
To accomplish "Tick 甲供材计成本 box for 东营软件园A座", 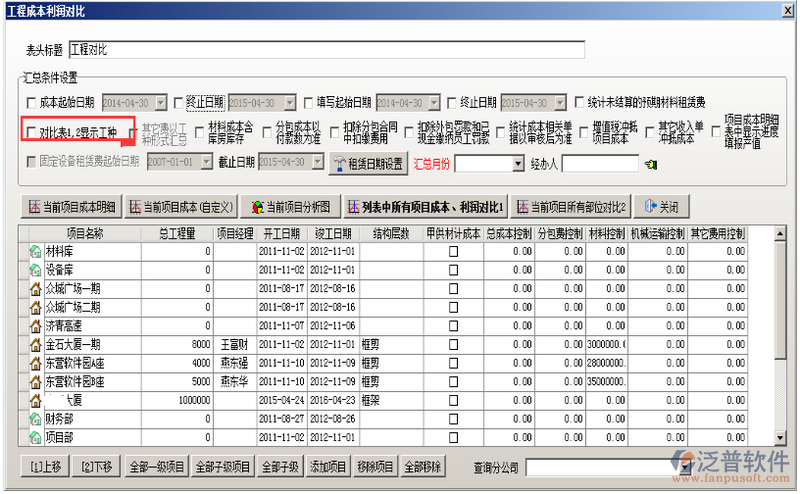I will pos(452,361).
